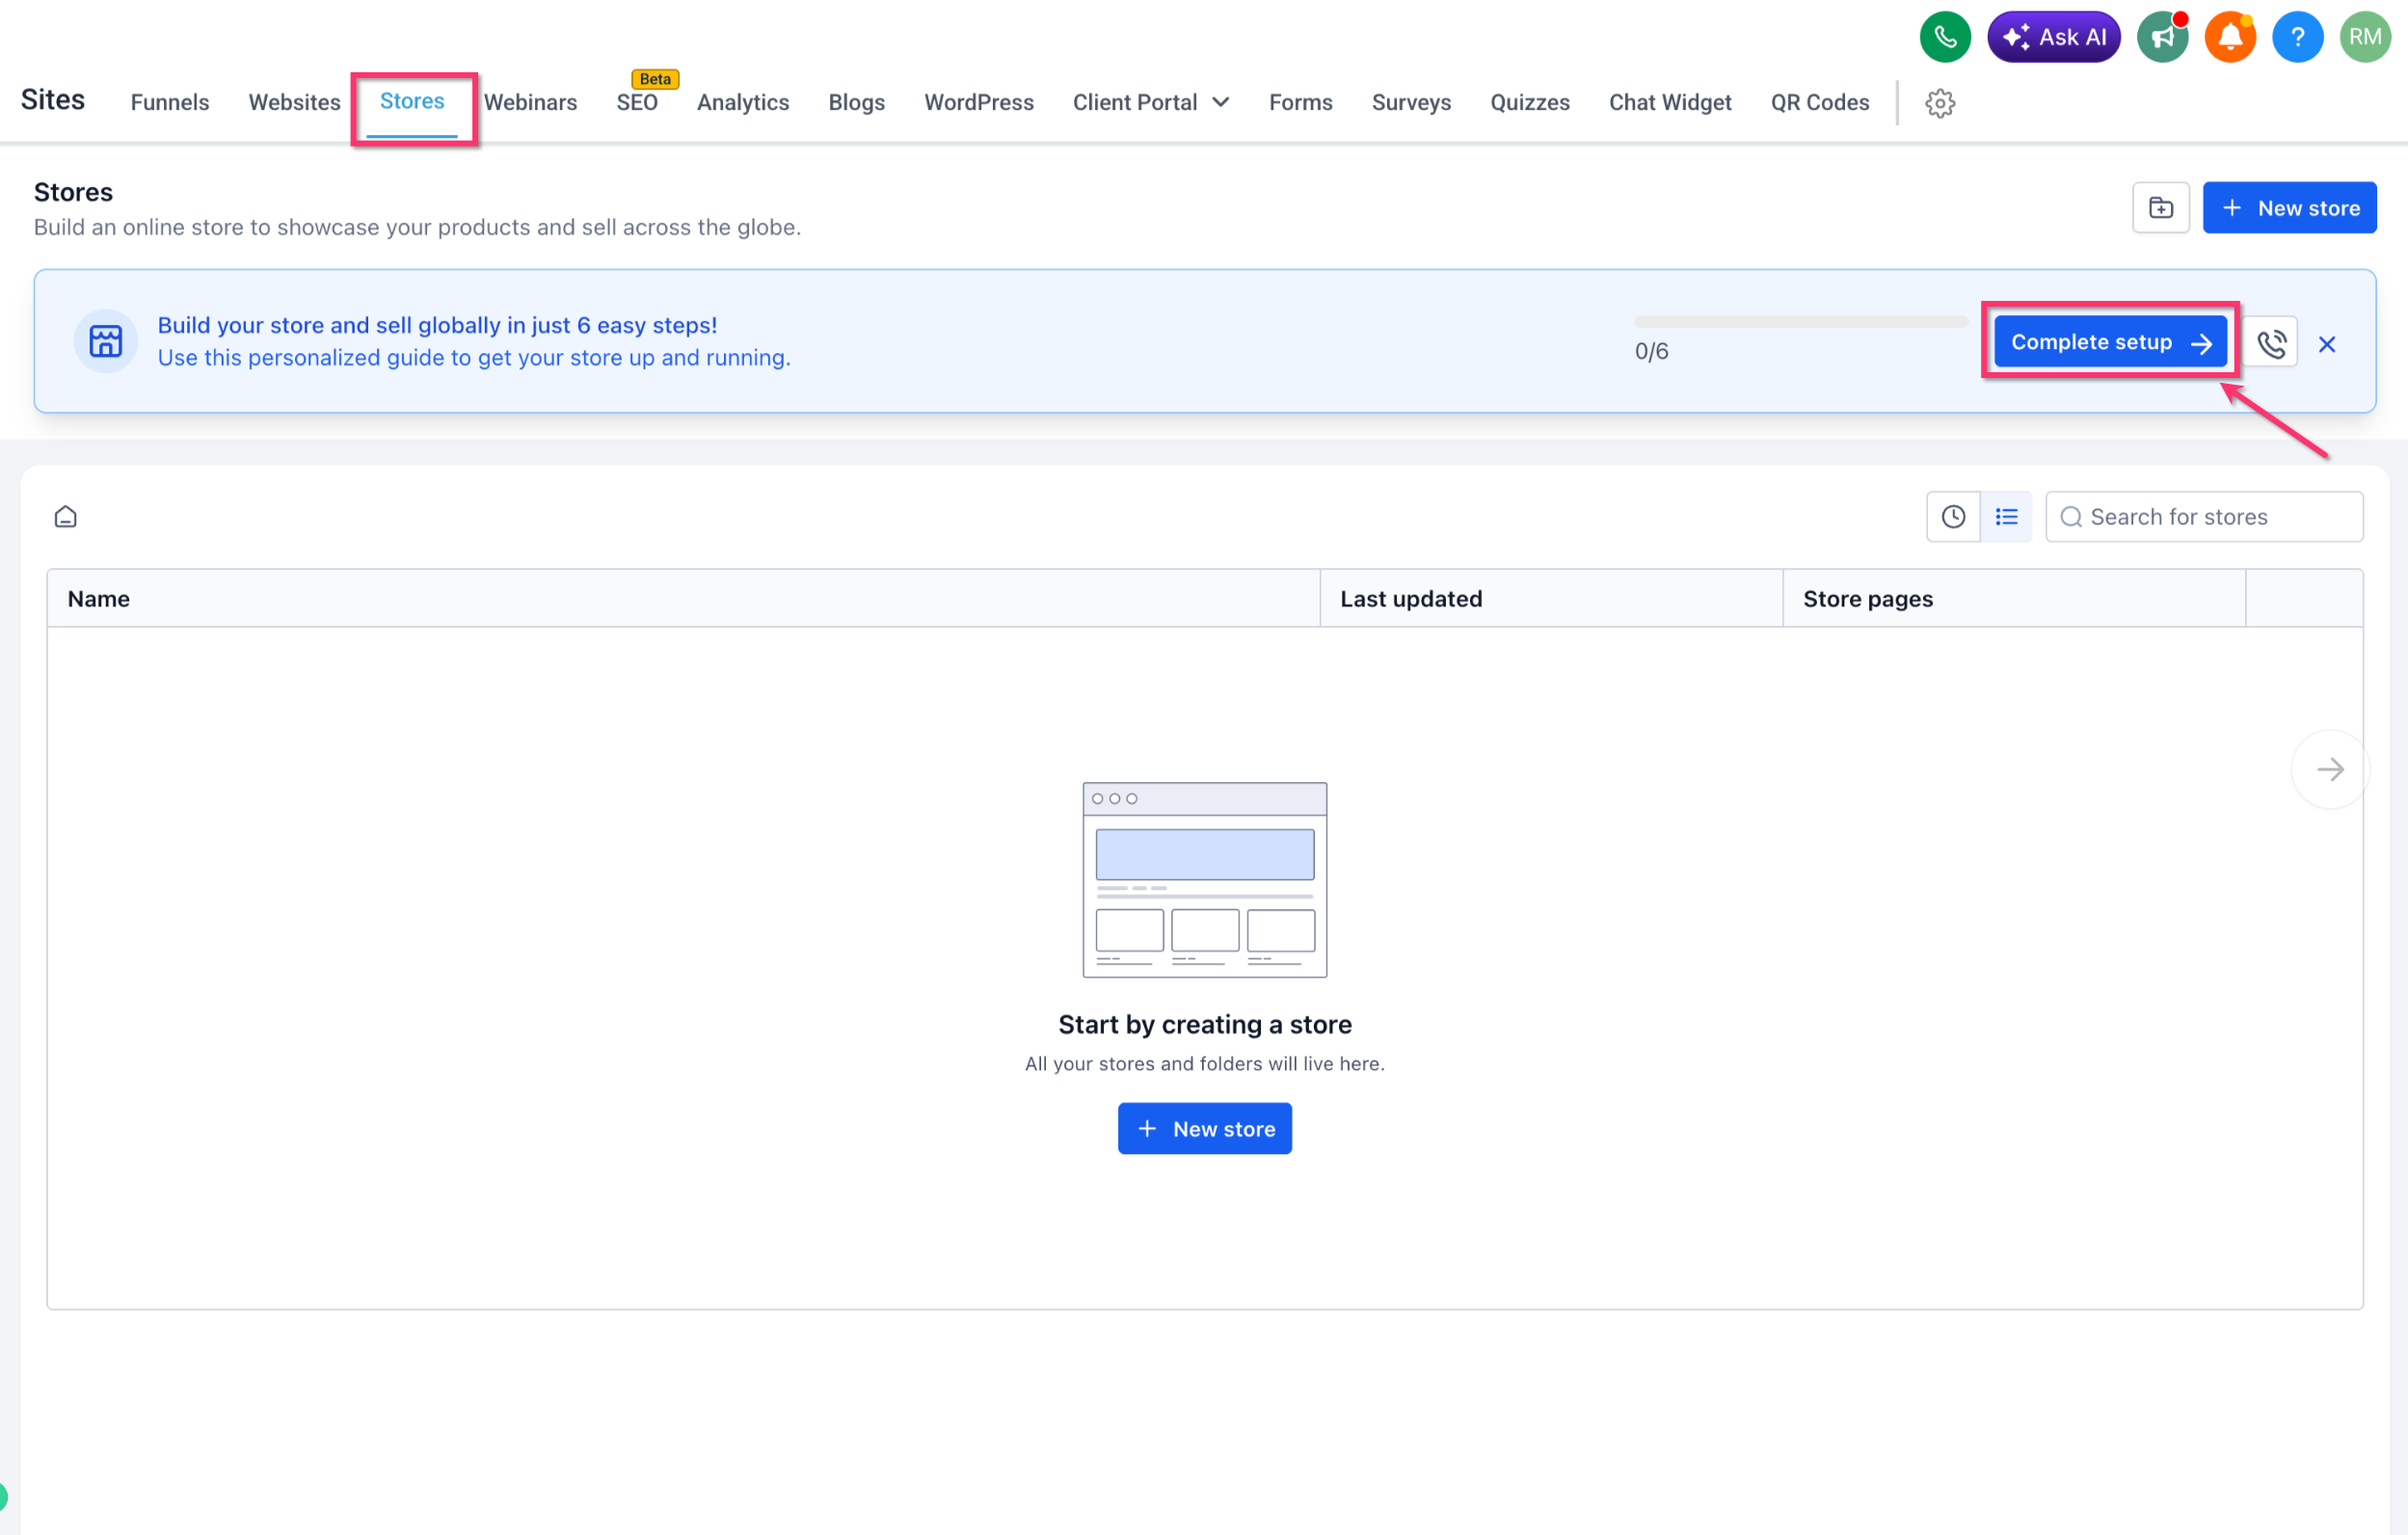Click the green phone dialer icon
2408x1535 pixels.
coord(1944,37)
